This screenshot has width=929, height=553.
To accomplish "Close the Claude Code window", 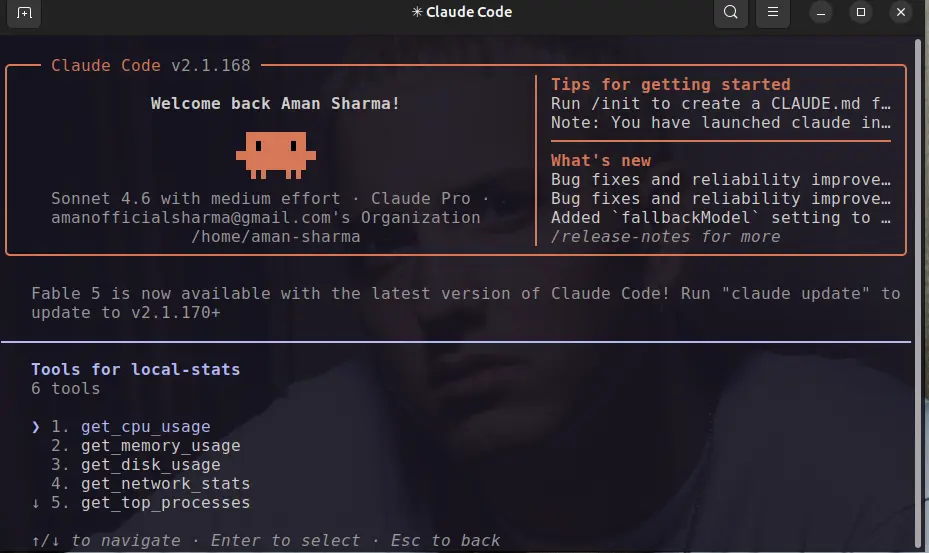I will click(x=901, y=12).
